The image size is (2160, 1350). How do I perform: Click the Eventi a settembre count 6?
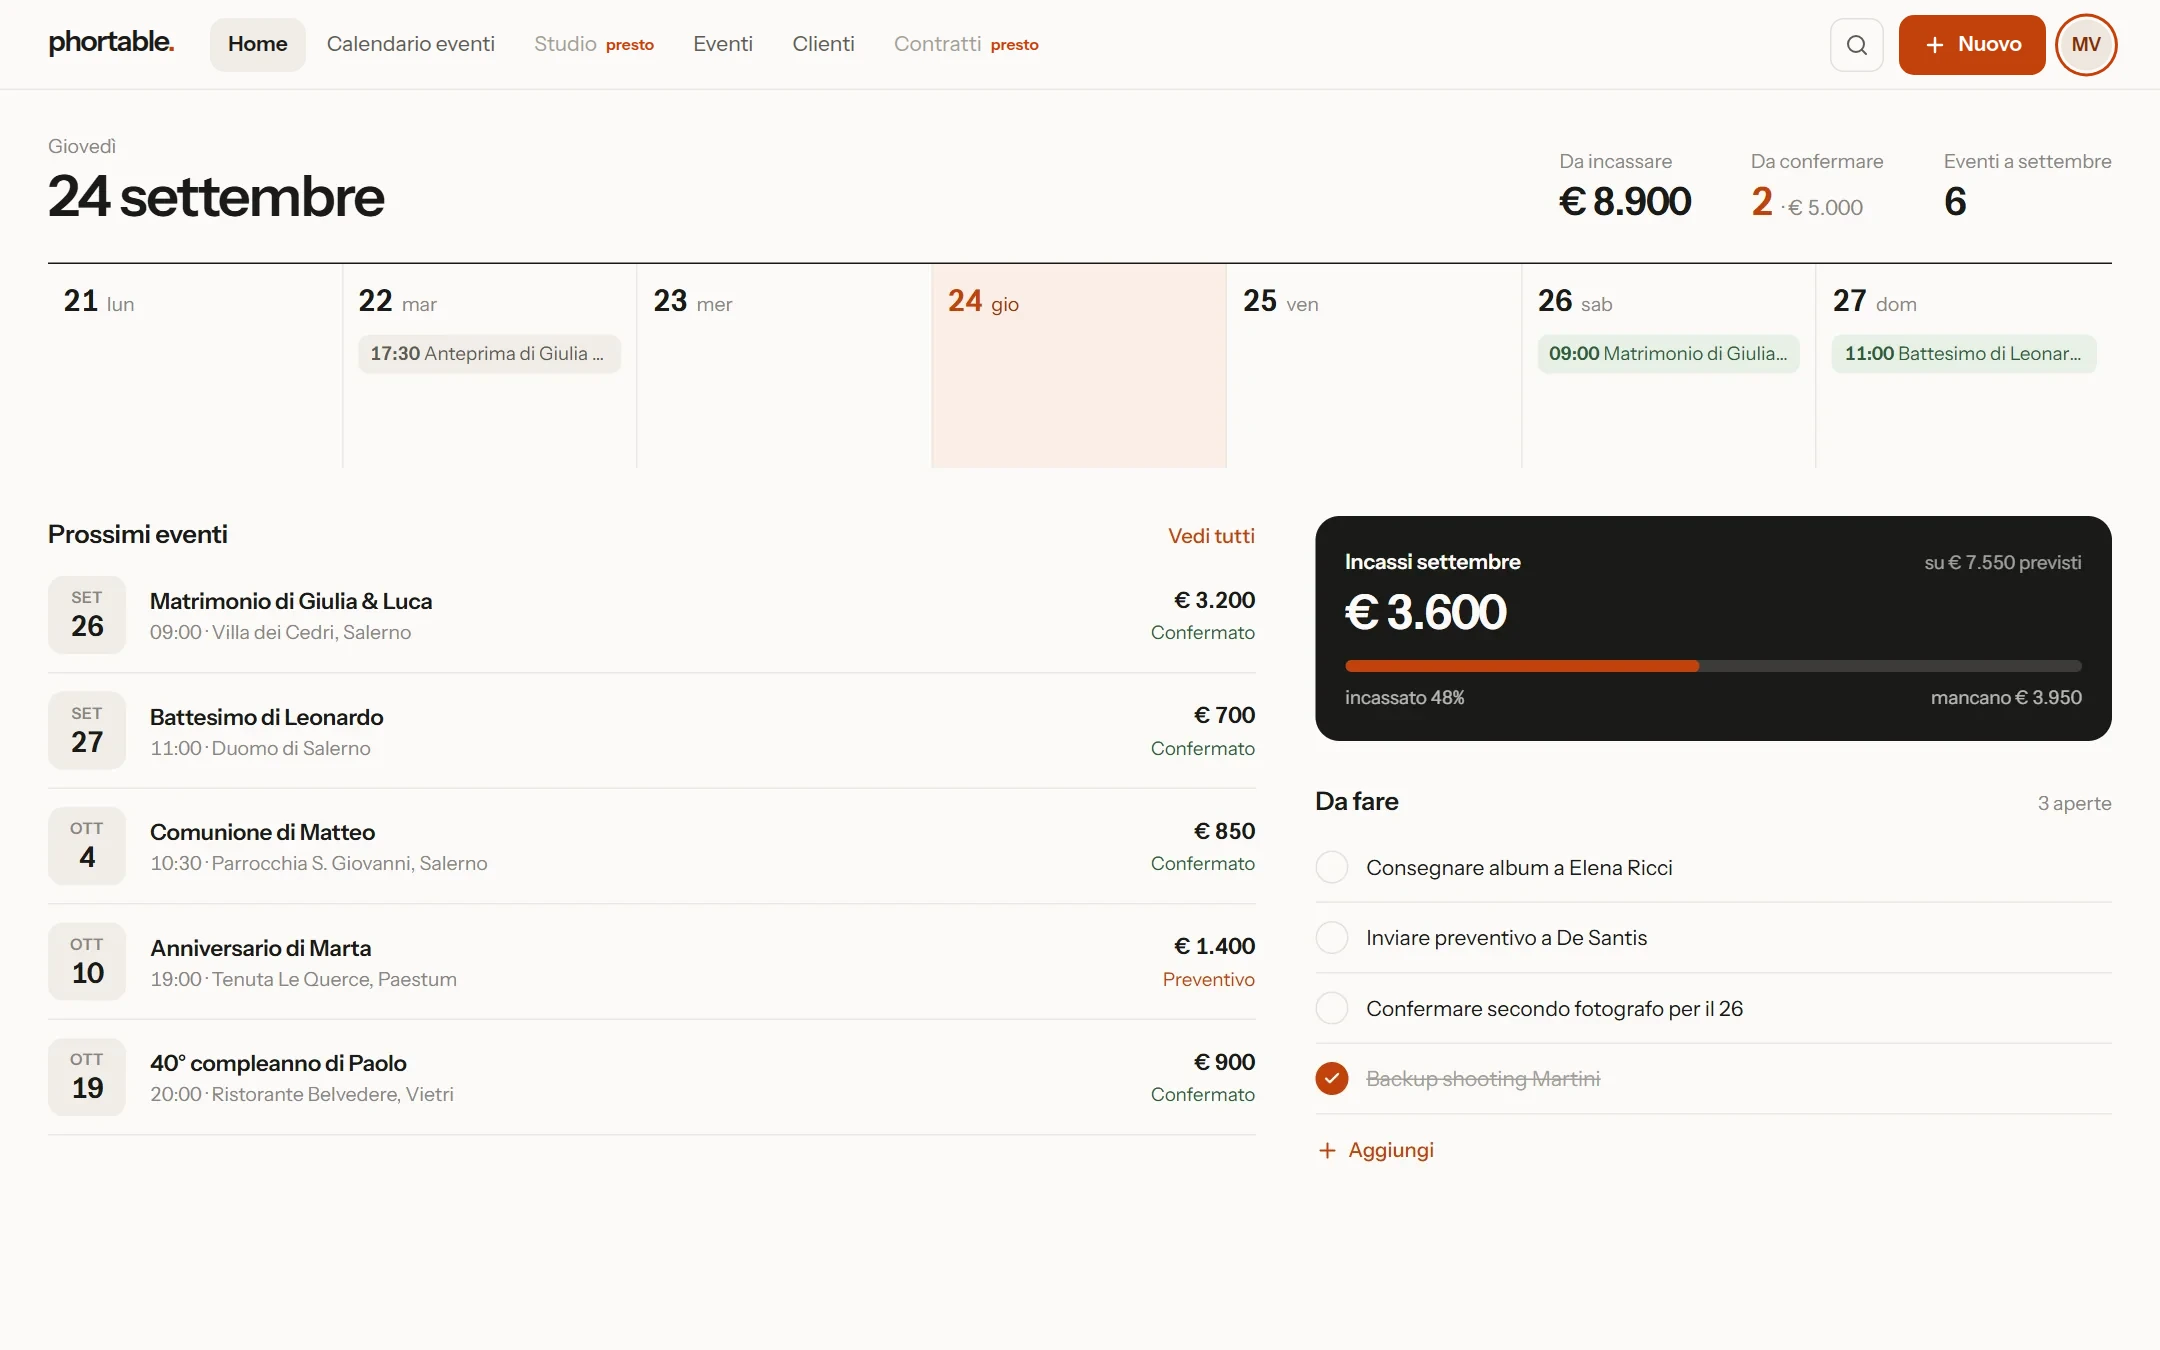pos(1955,202)
